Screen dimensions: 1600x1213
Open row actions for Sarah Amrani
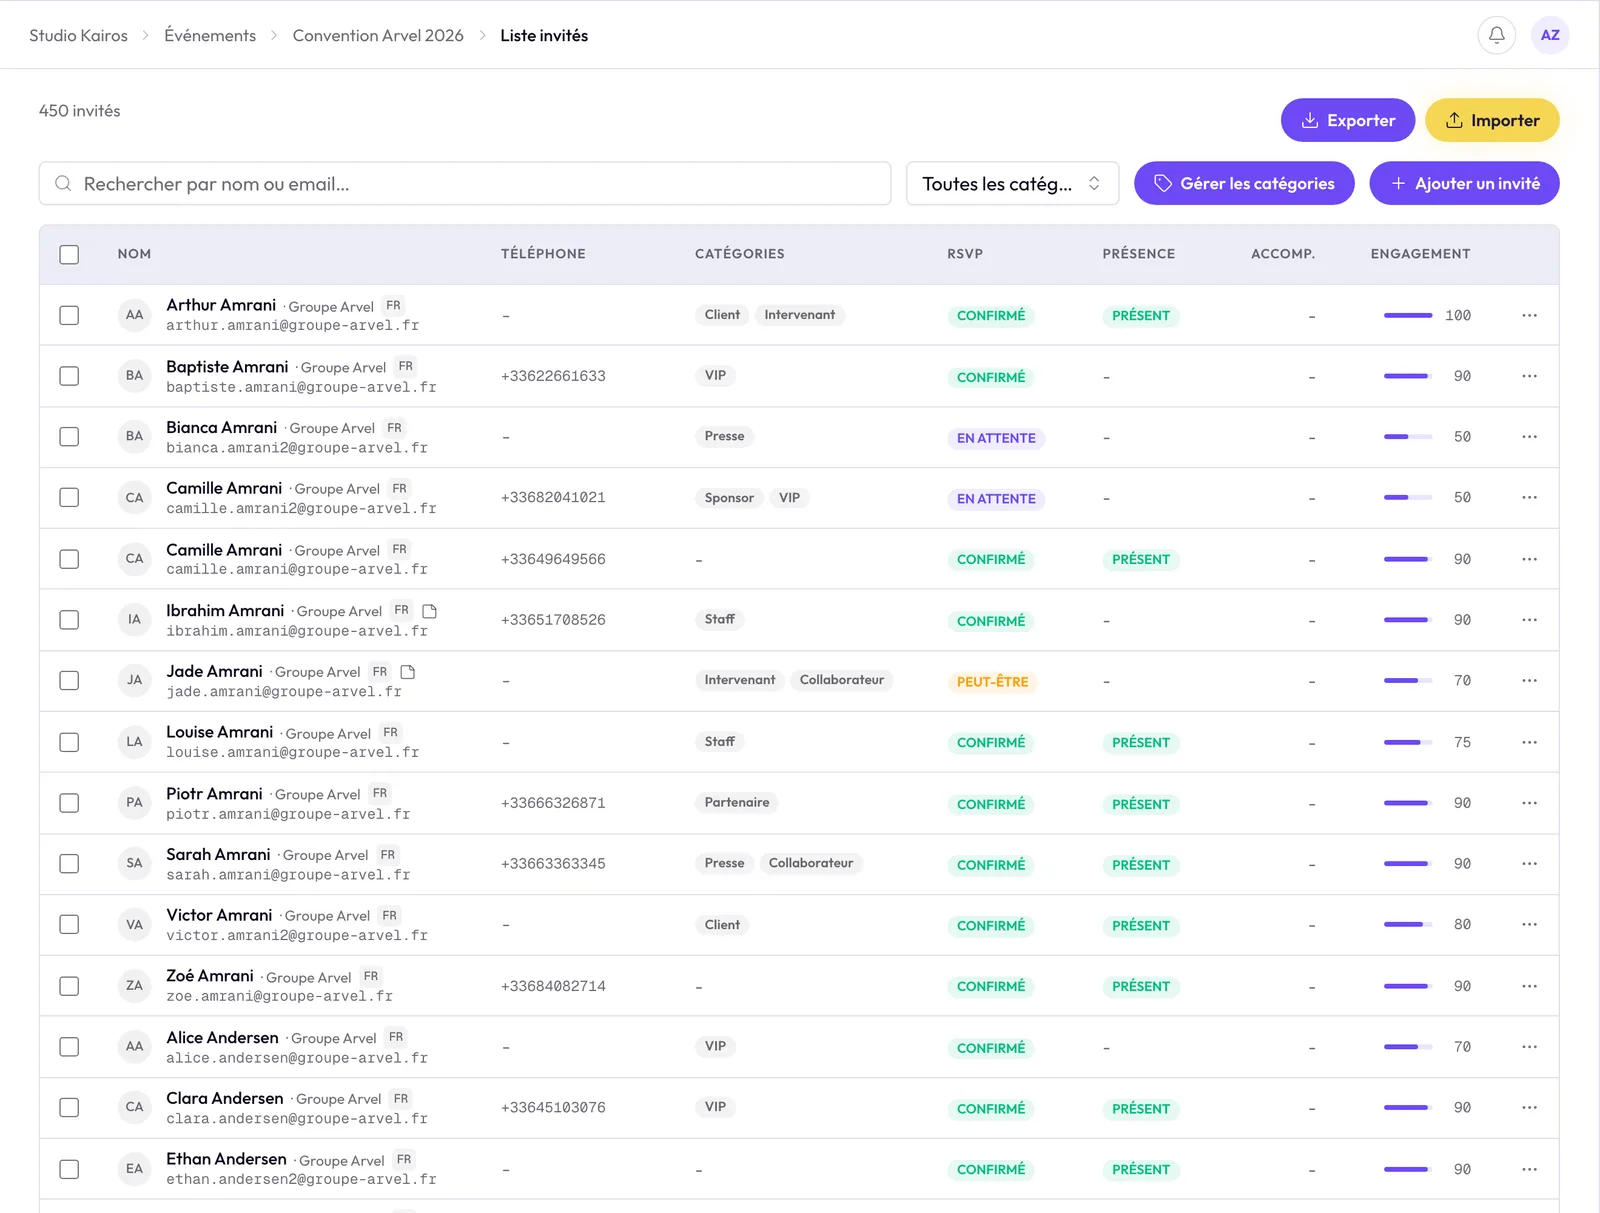(1529, 864)
